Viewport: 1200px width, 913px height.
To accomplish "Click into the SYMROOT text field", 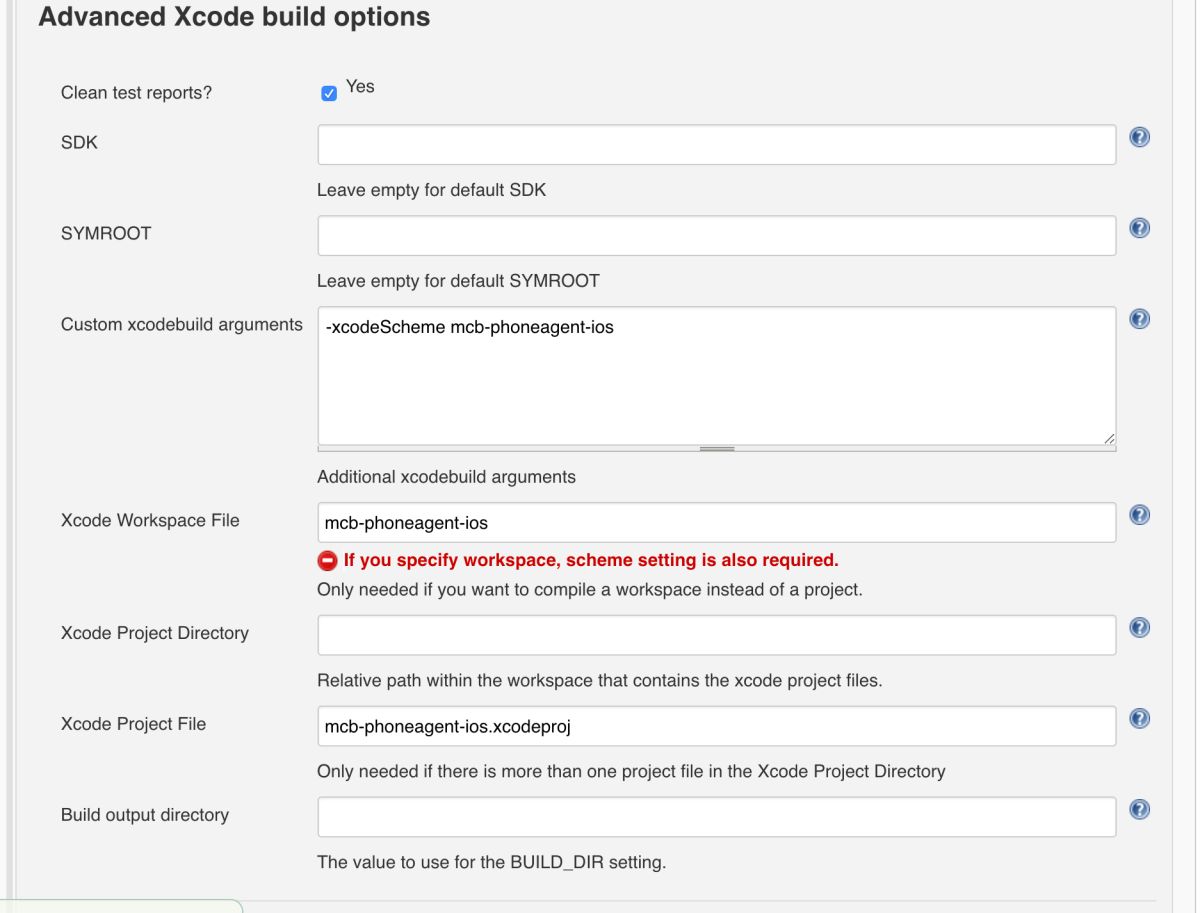I will [x=716, y=235].
